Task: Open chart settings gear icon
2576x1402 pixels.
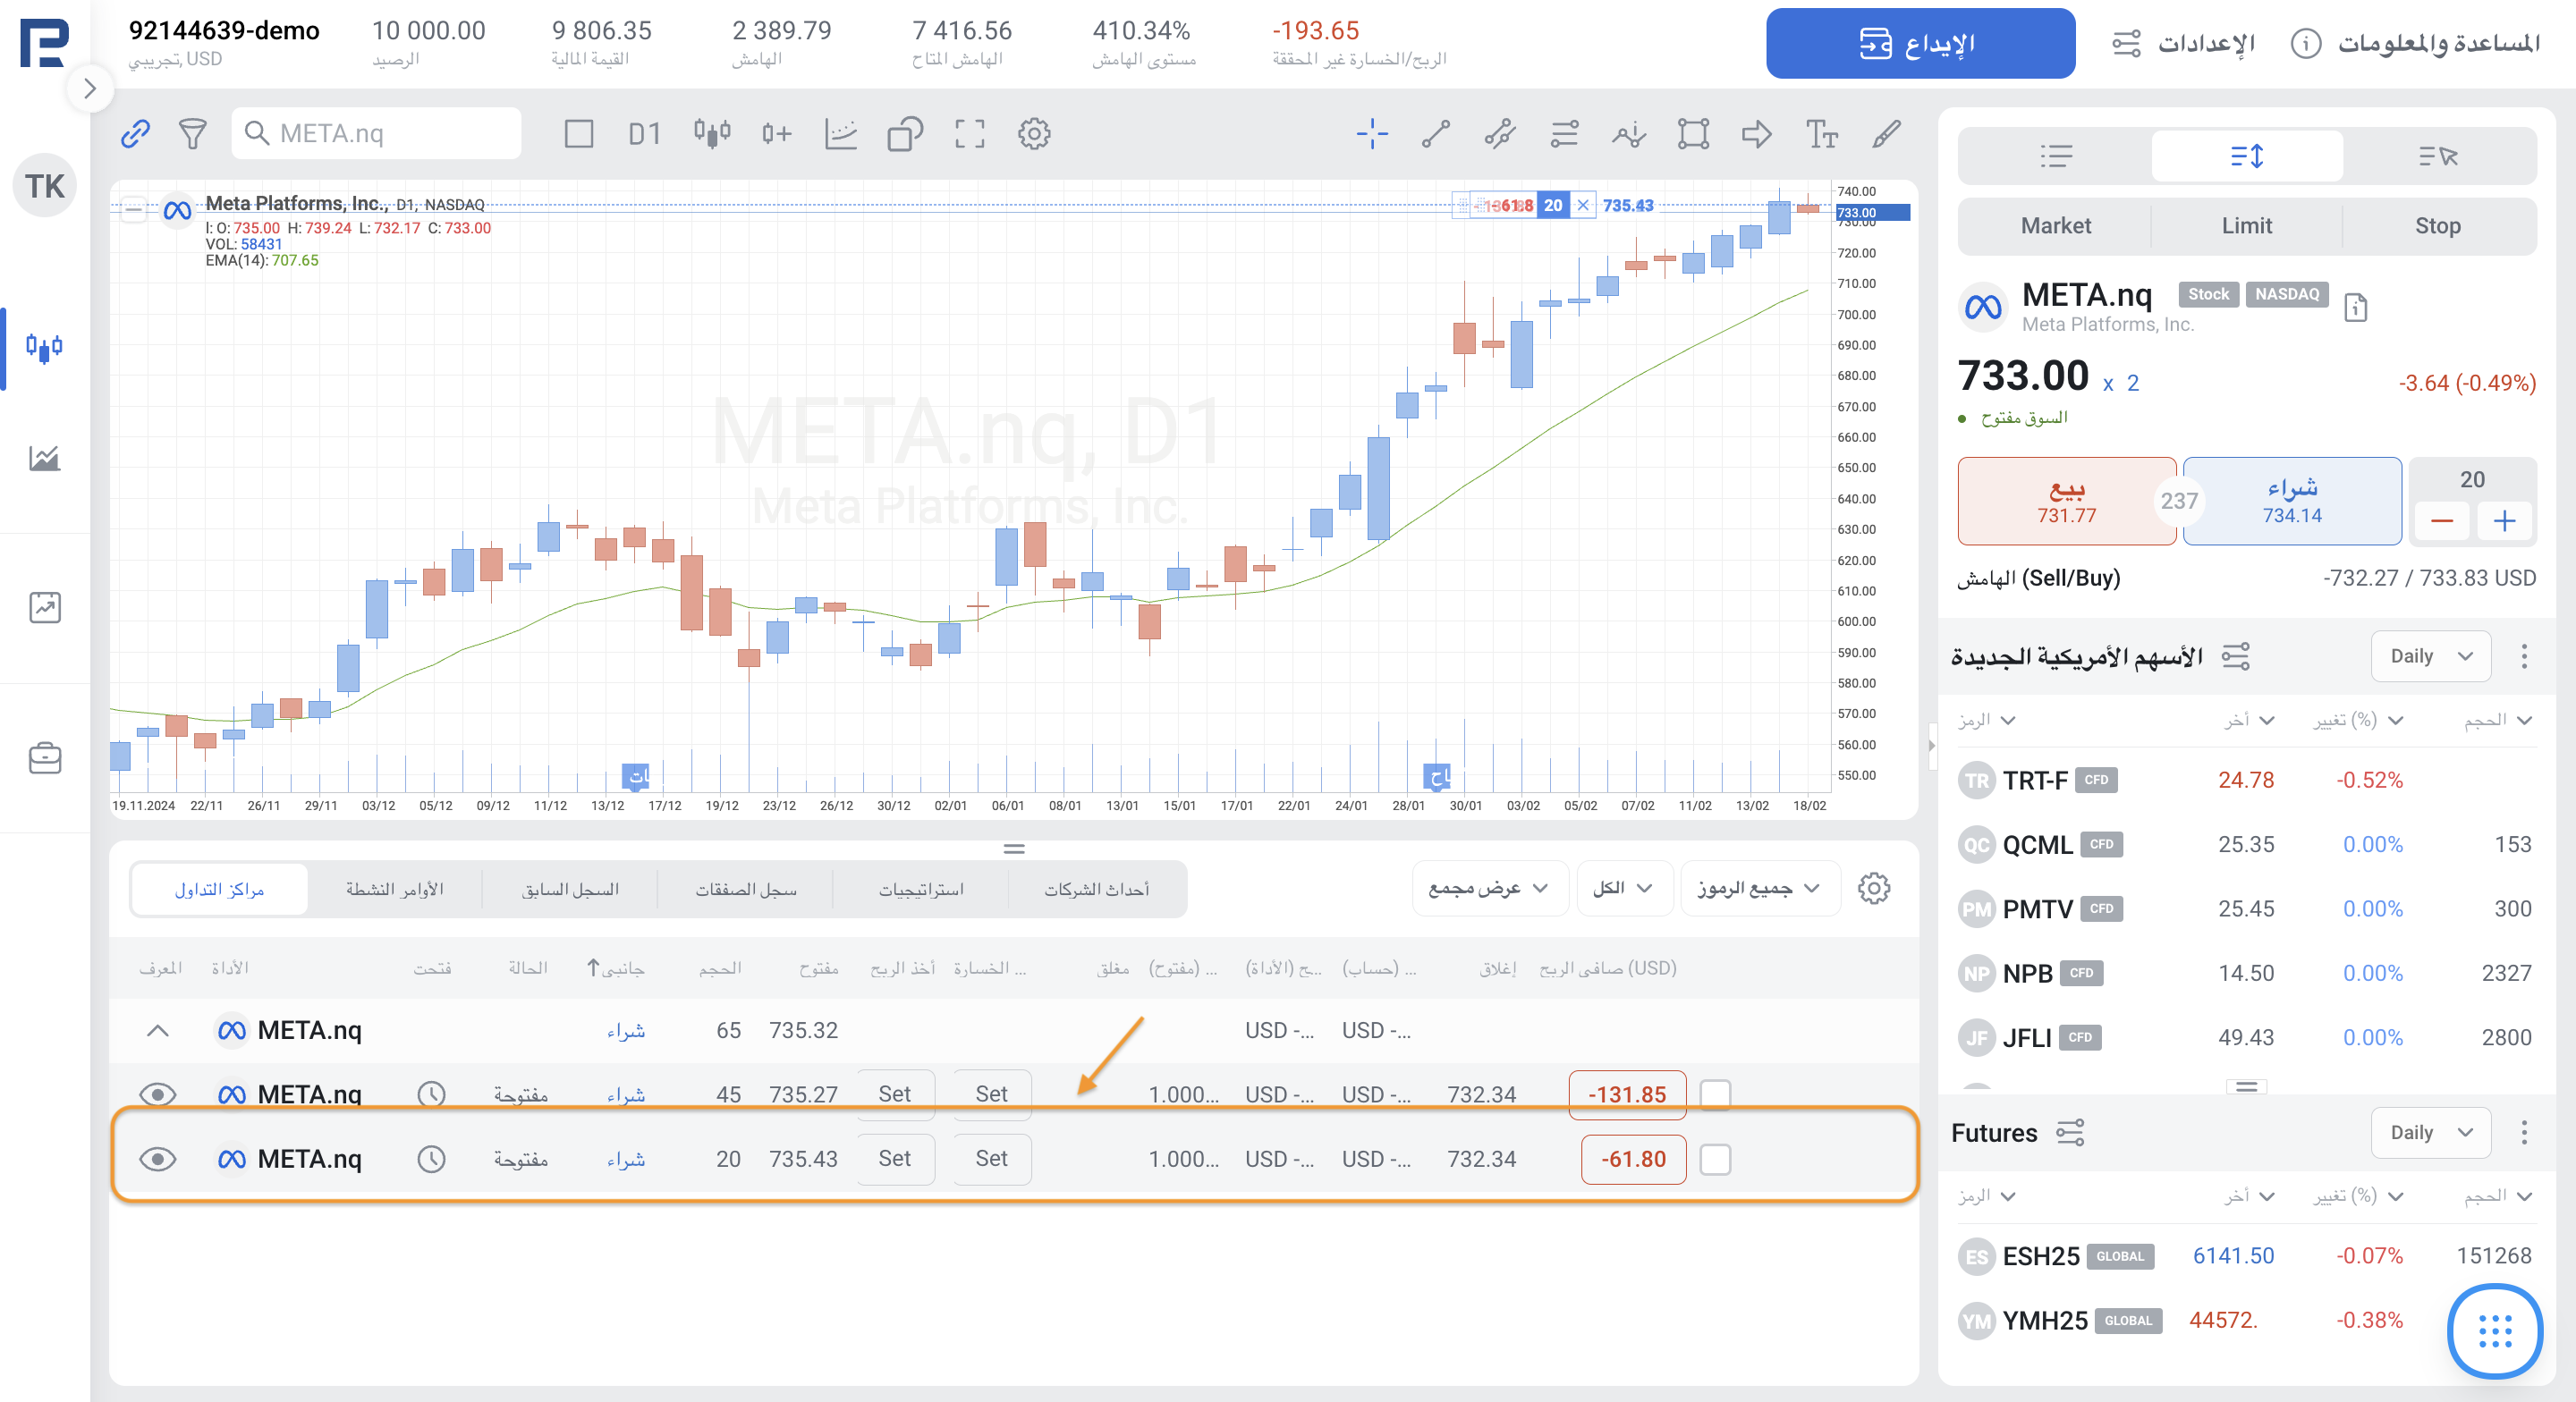Action: [1034, 134]
